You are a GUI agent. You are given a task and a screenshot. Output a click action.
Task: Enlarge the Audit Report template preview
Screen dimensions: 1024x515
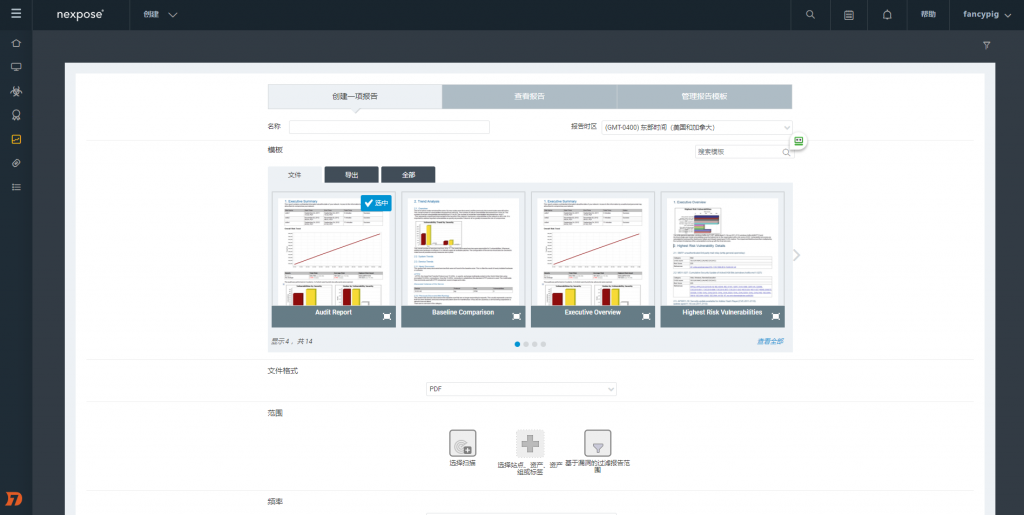[x=387, y=316]
